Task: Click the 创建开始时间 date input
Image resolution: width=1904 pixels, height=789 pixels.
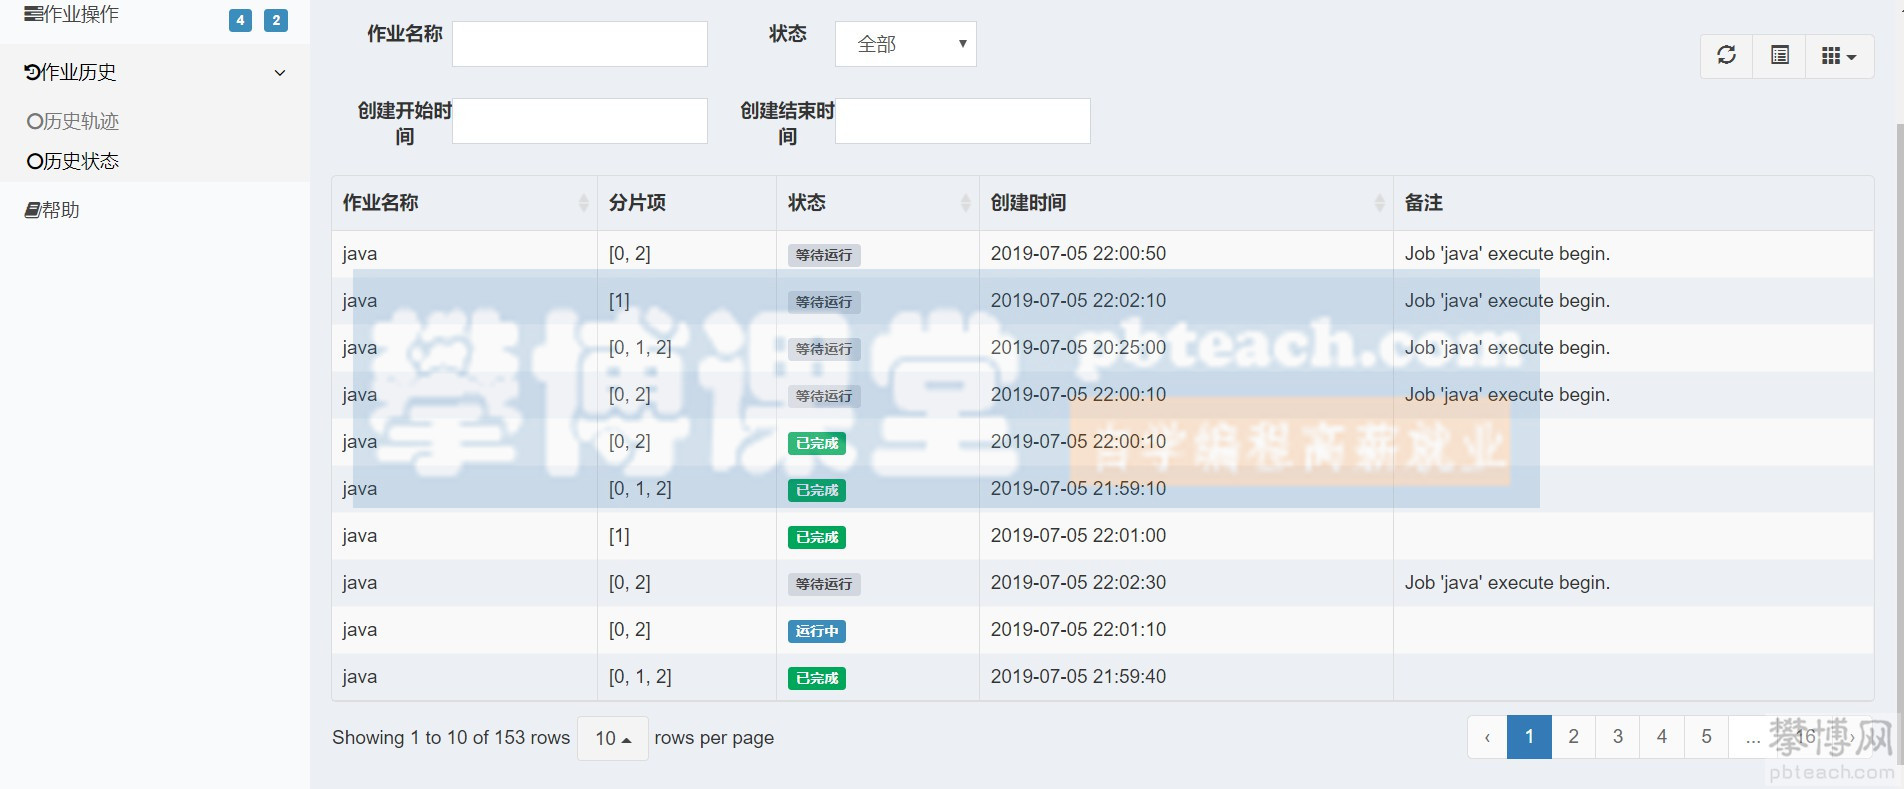Action: click(x=579, y=120)
